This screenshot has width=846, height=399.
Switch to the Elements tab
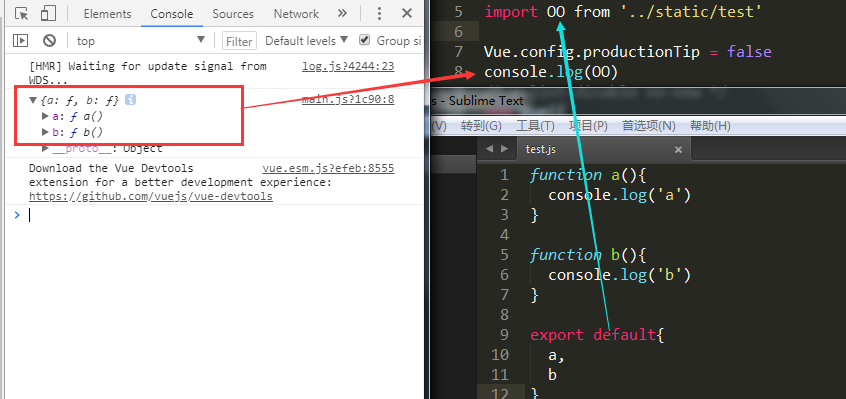coord(107,13)
